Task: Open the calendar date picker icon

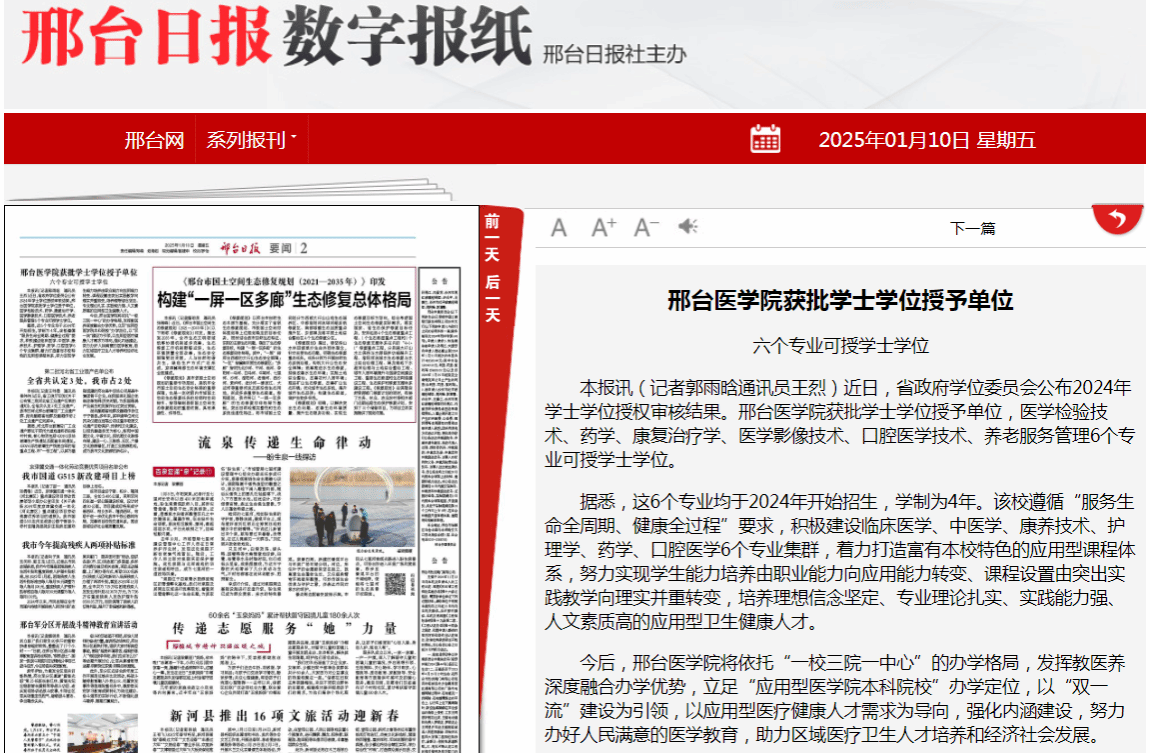Action: tap(765, 139)
